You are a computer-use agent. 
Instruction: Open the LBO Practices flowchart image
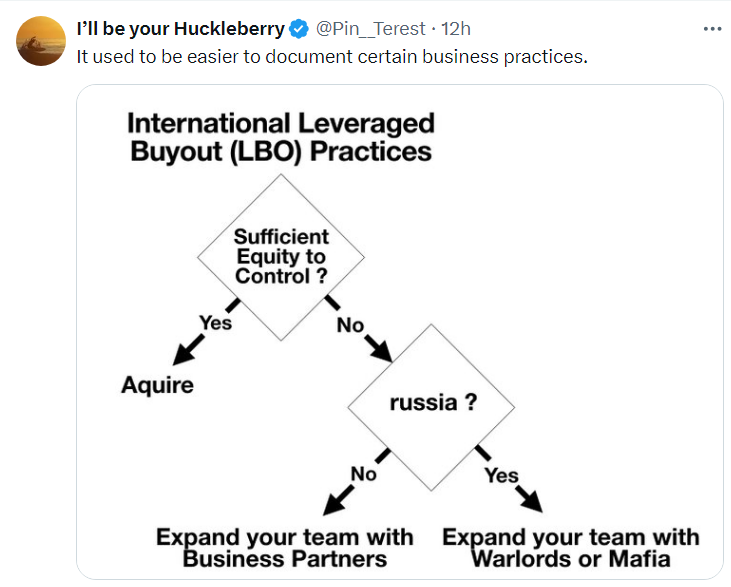400,332
